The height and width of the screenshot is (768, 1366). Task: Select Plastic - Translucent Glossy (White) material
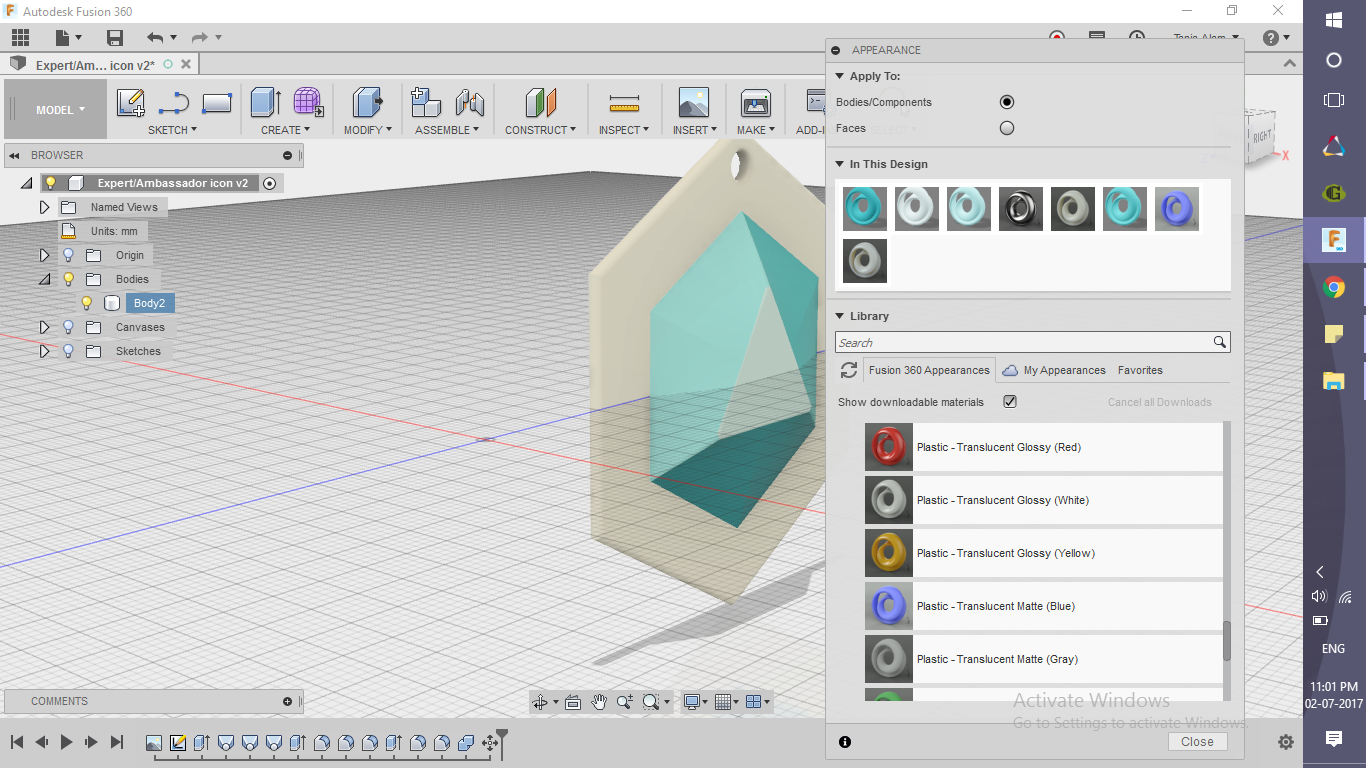[1043, 500]
